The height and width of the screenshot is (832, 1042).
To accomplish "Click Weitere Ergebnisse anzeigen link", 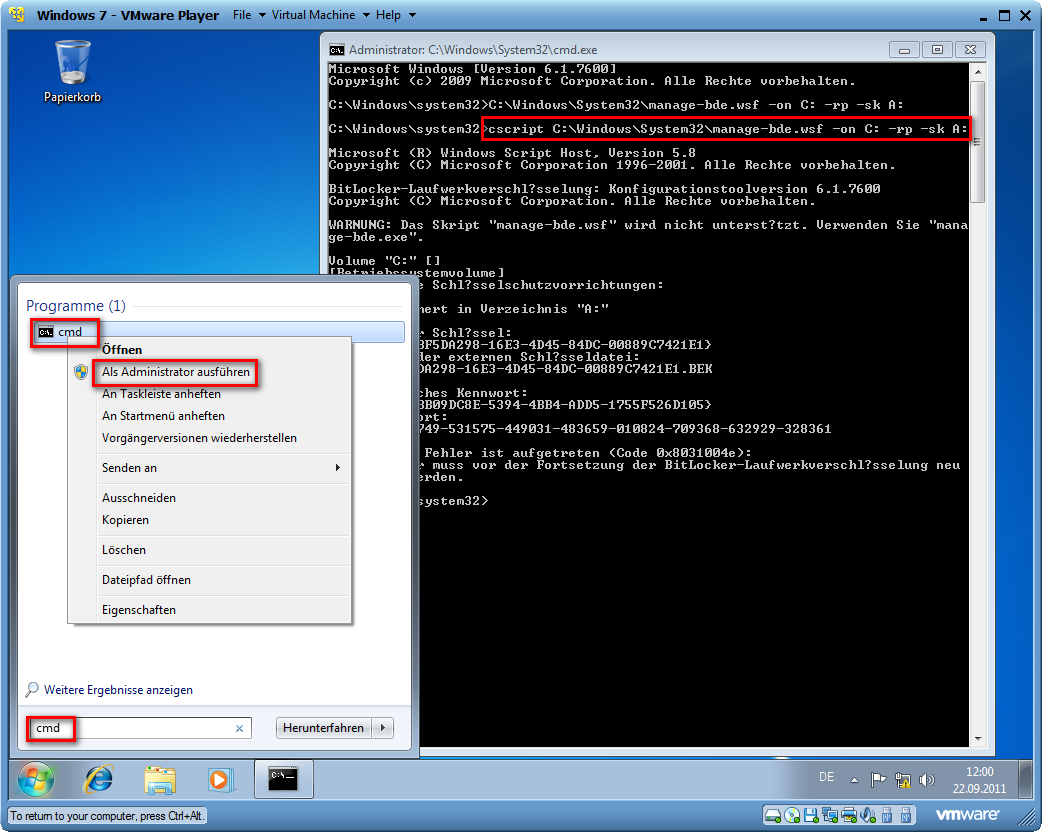I will [118, 690].
